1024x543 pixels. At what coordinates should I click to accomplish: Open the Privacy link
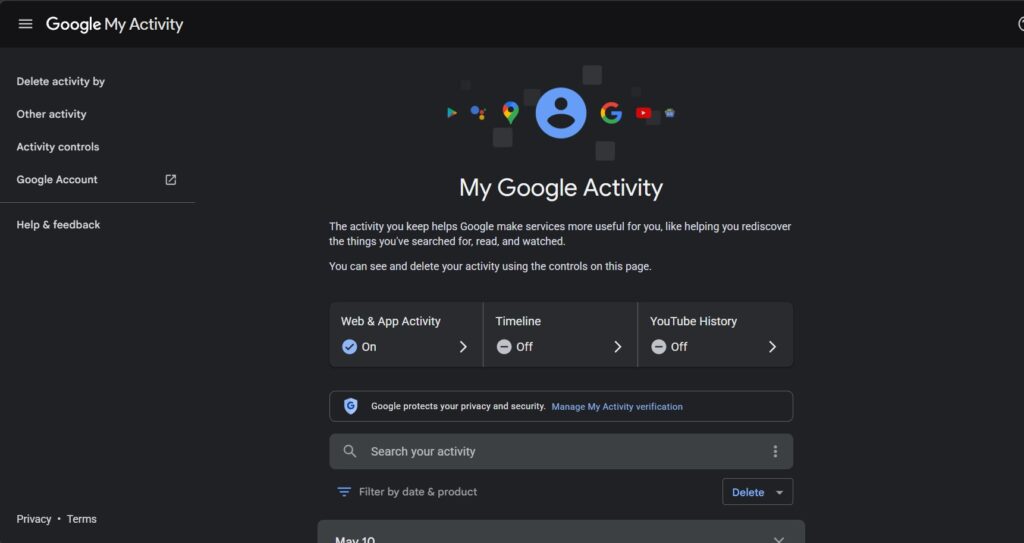click(x=33, y=519)
